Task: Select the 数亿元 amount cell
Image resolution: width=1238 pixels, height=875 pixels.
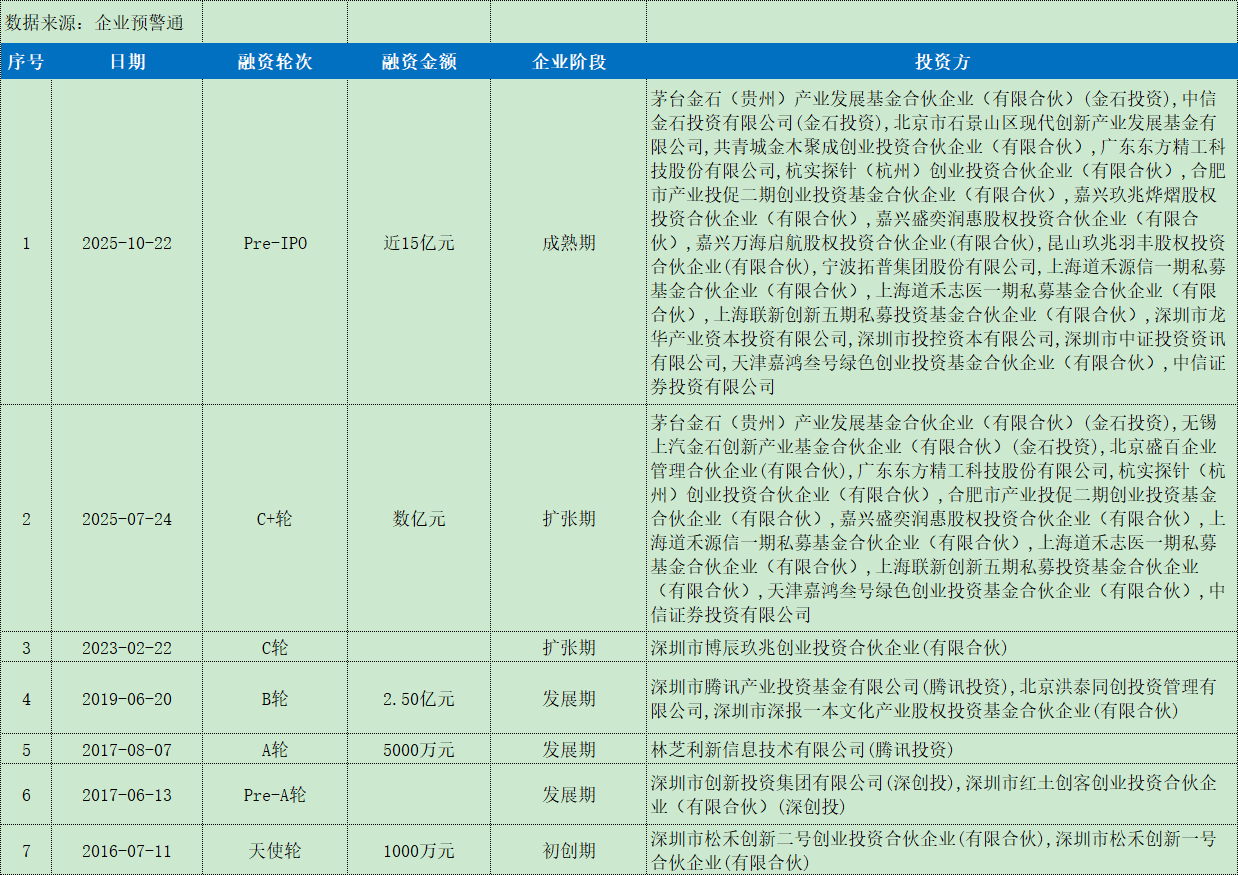Action: (x=420, y=519)
